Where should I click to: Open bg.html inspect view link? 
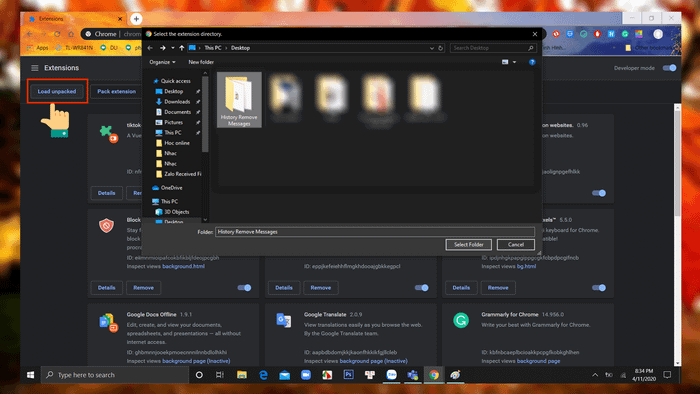point(526,266)
